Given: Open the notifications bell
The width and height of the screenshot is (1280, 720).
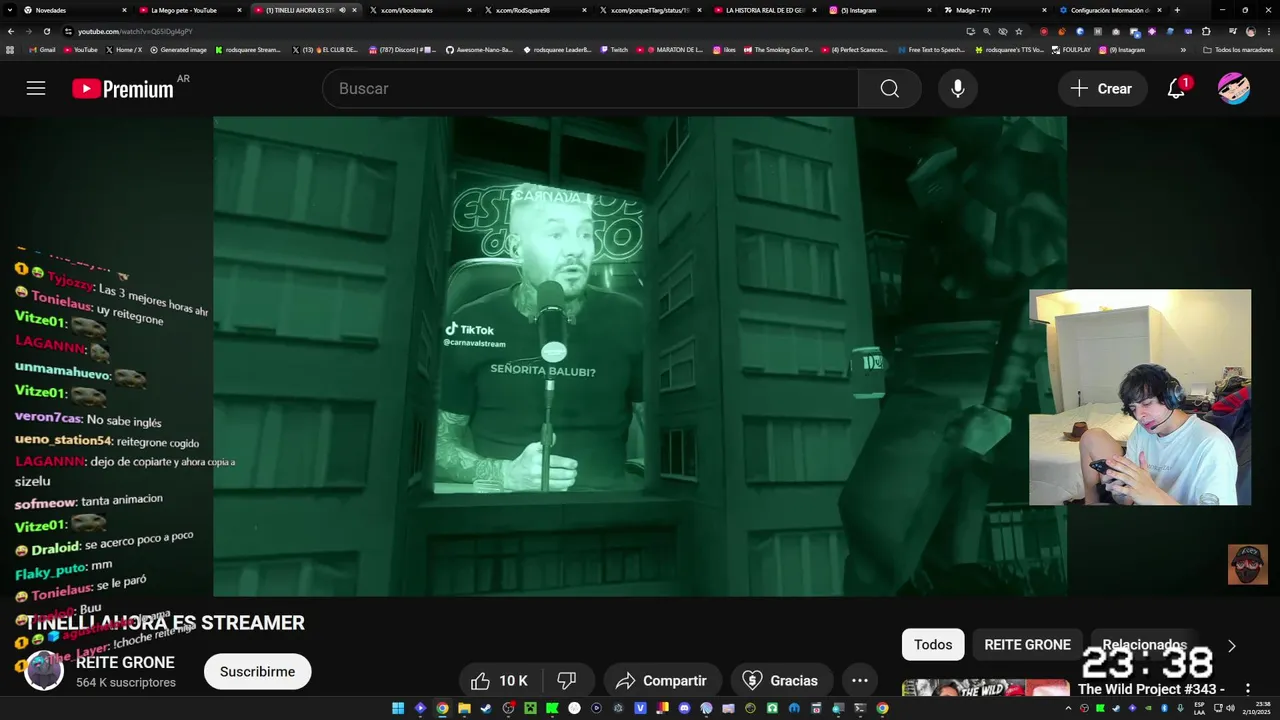Looking at the screenshot, I should click(1177, 88).
